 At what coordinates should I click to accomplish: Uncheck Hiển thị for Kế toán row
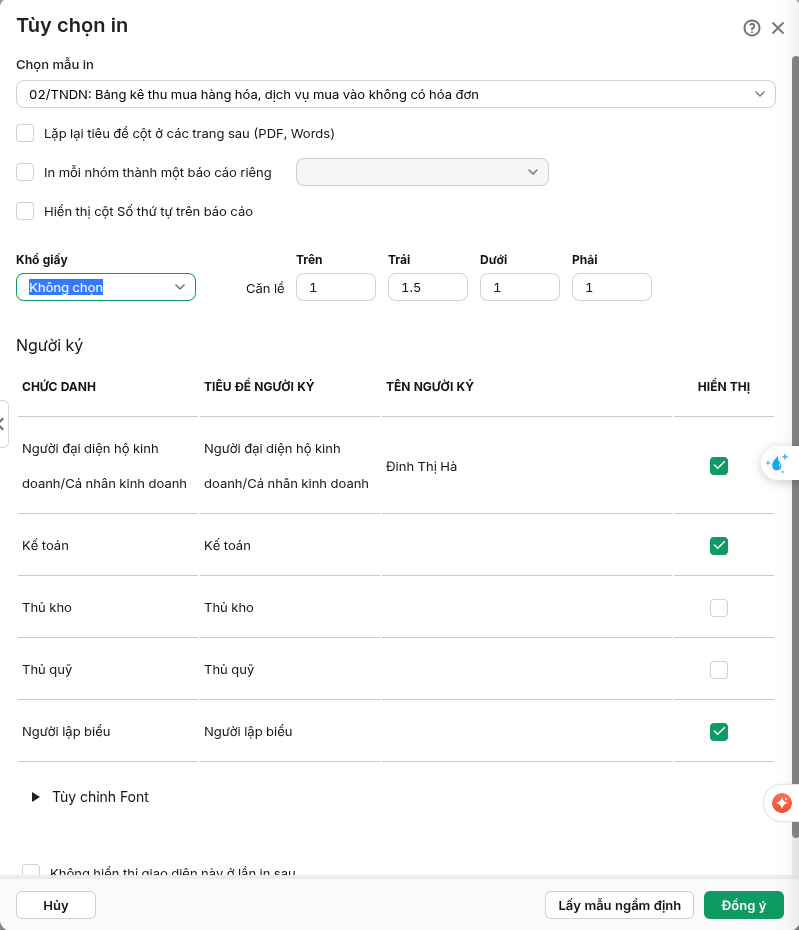(x=719, y=546)
